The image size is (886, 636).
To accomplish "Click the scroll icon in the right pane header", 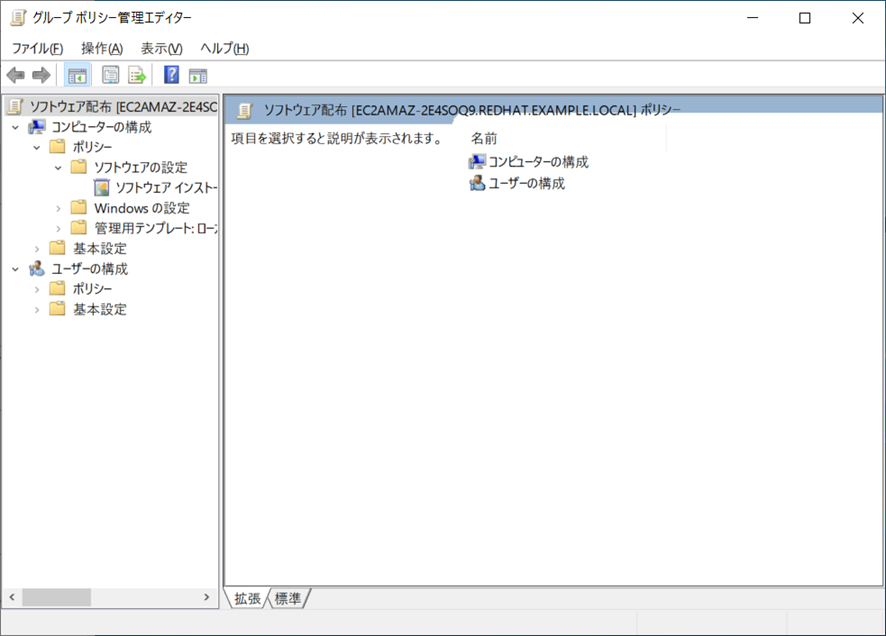I will [244, 111].
